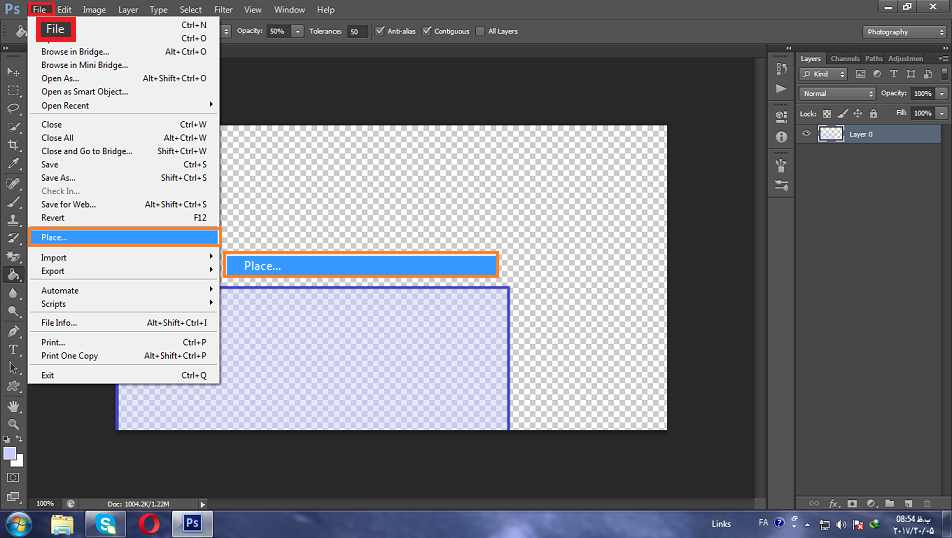Select the Lasso tool
Image resolution: width=952 pixels, height=538 pixels.
point(13,108)
